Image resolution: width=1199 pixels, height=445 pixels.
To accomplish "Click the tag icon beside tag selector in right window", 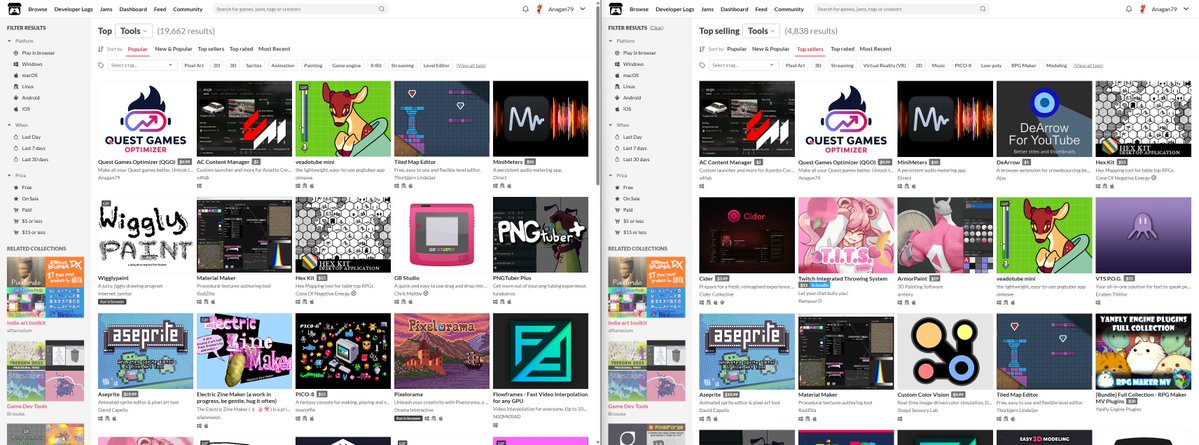I will click(x=702, y=66).
